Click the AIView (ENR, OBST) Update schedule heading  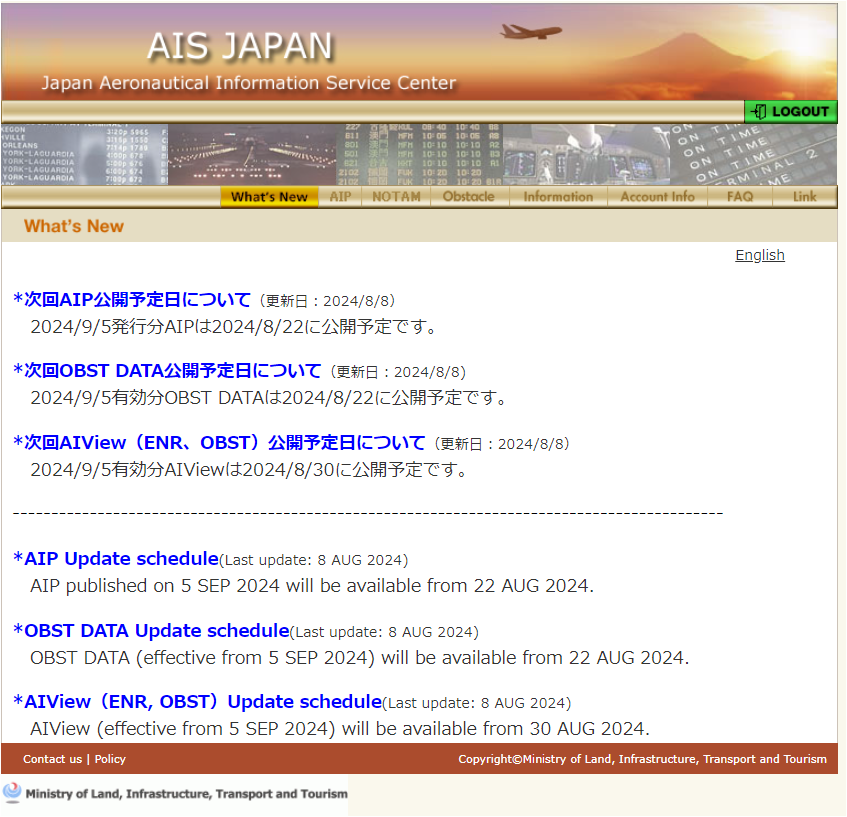pyautogui.click(x=197, y=701)
